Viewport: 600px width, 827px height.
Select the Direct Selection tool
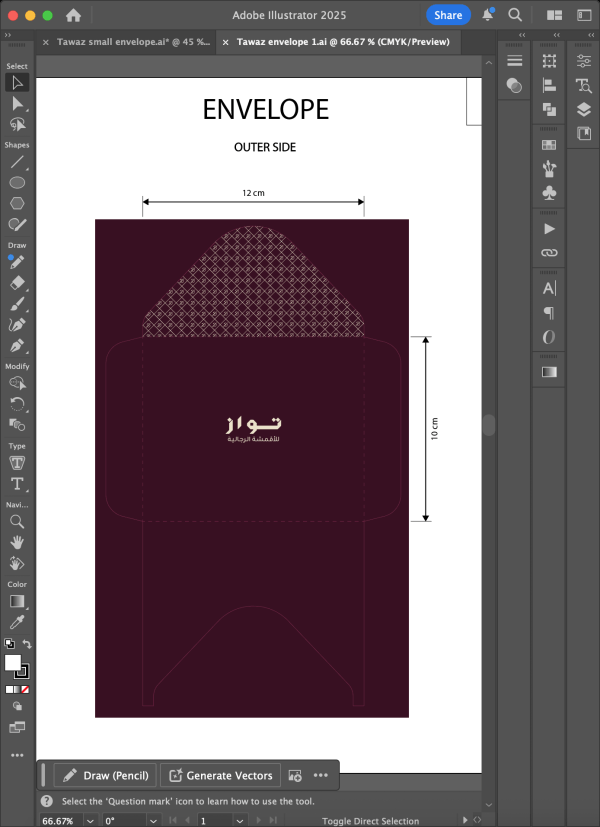tap(17, 103)
